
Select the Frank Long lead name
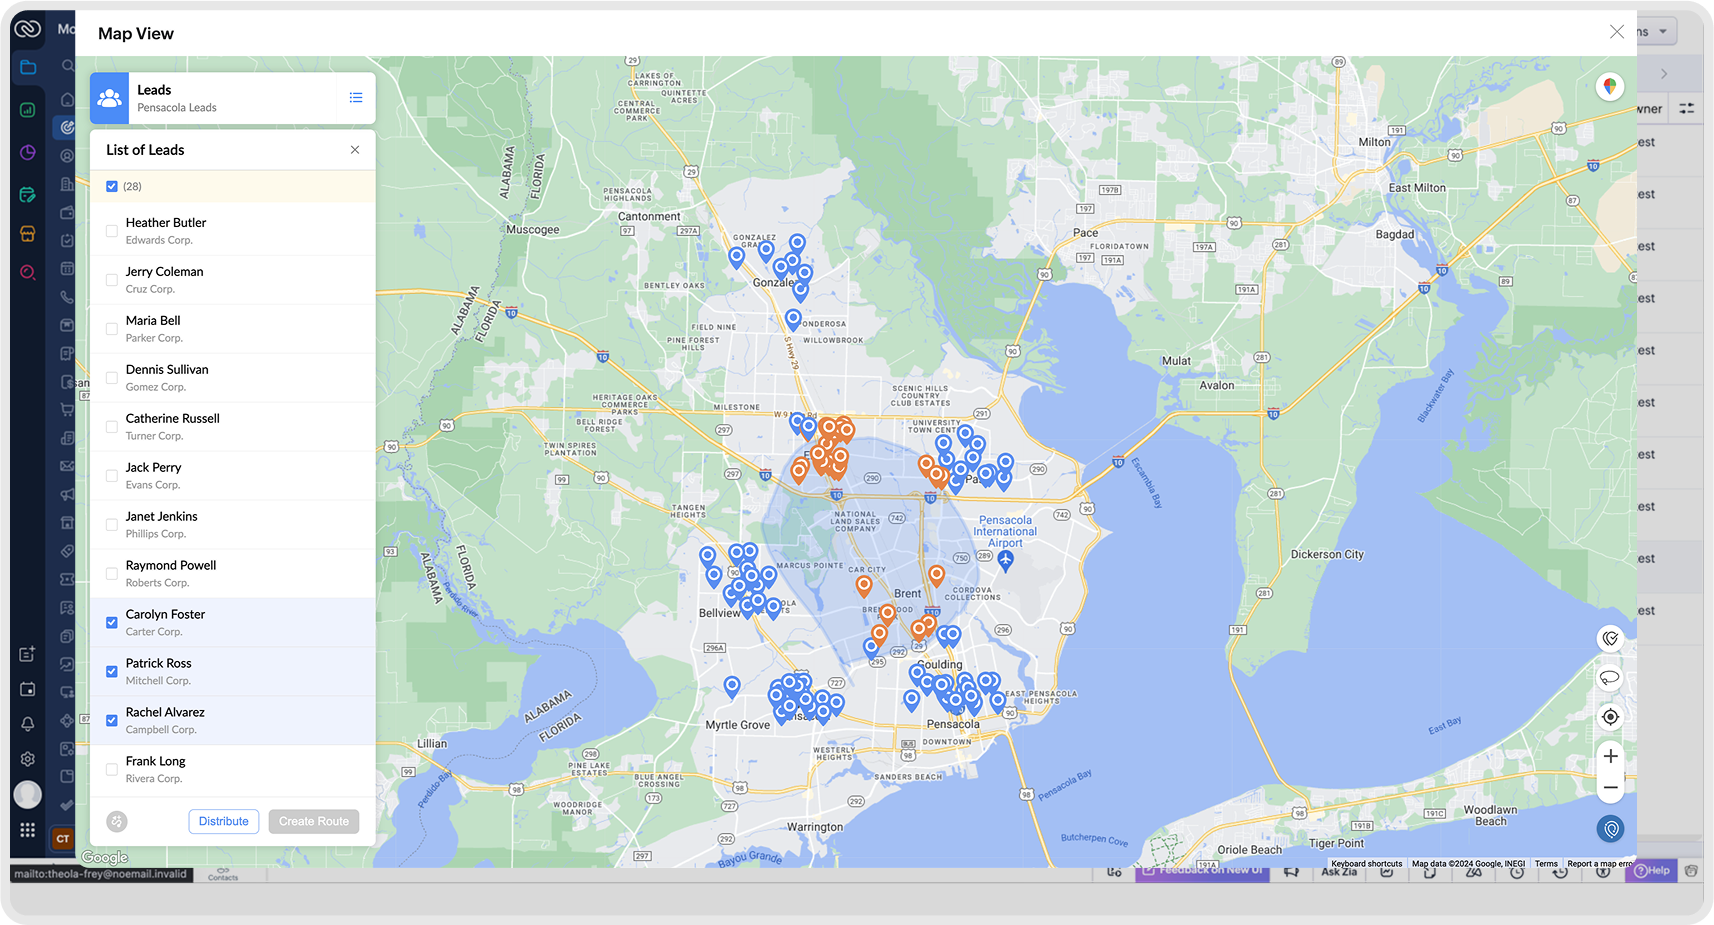pyautogui.click(x=156, y=762)
